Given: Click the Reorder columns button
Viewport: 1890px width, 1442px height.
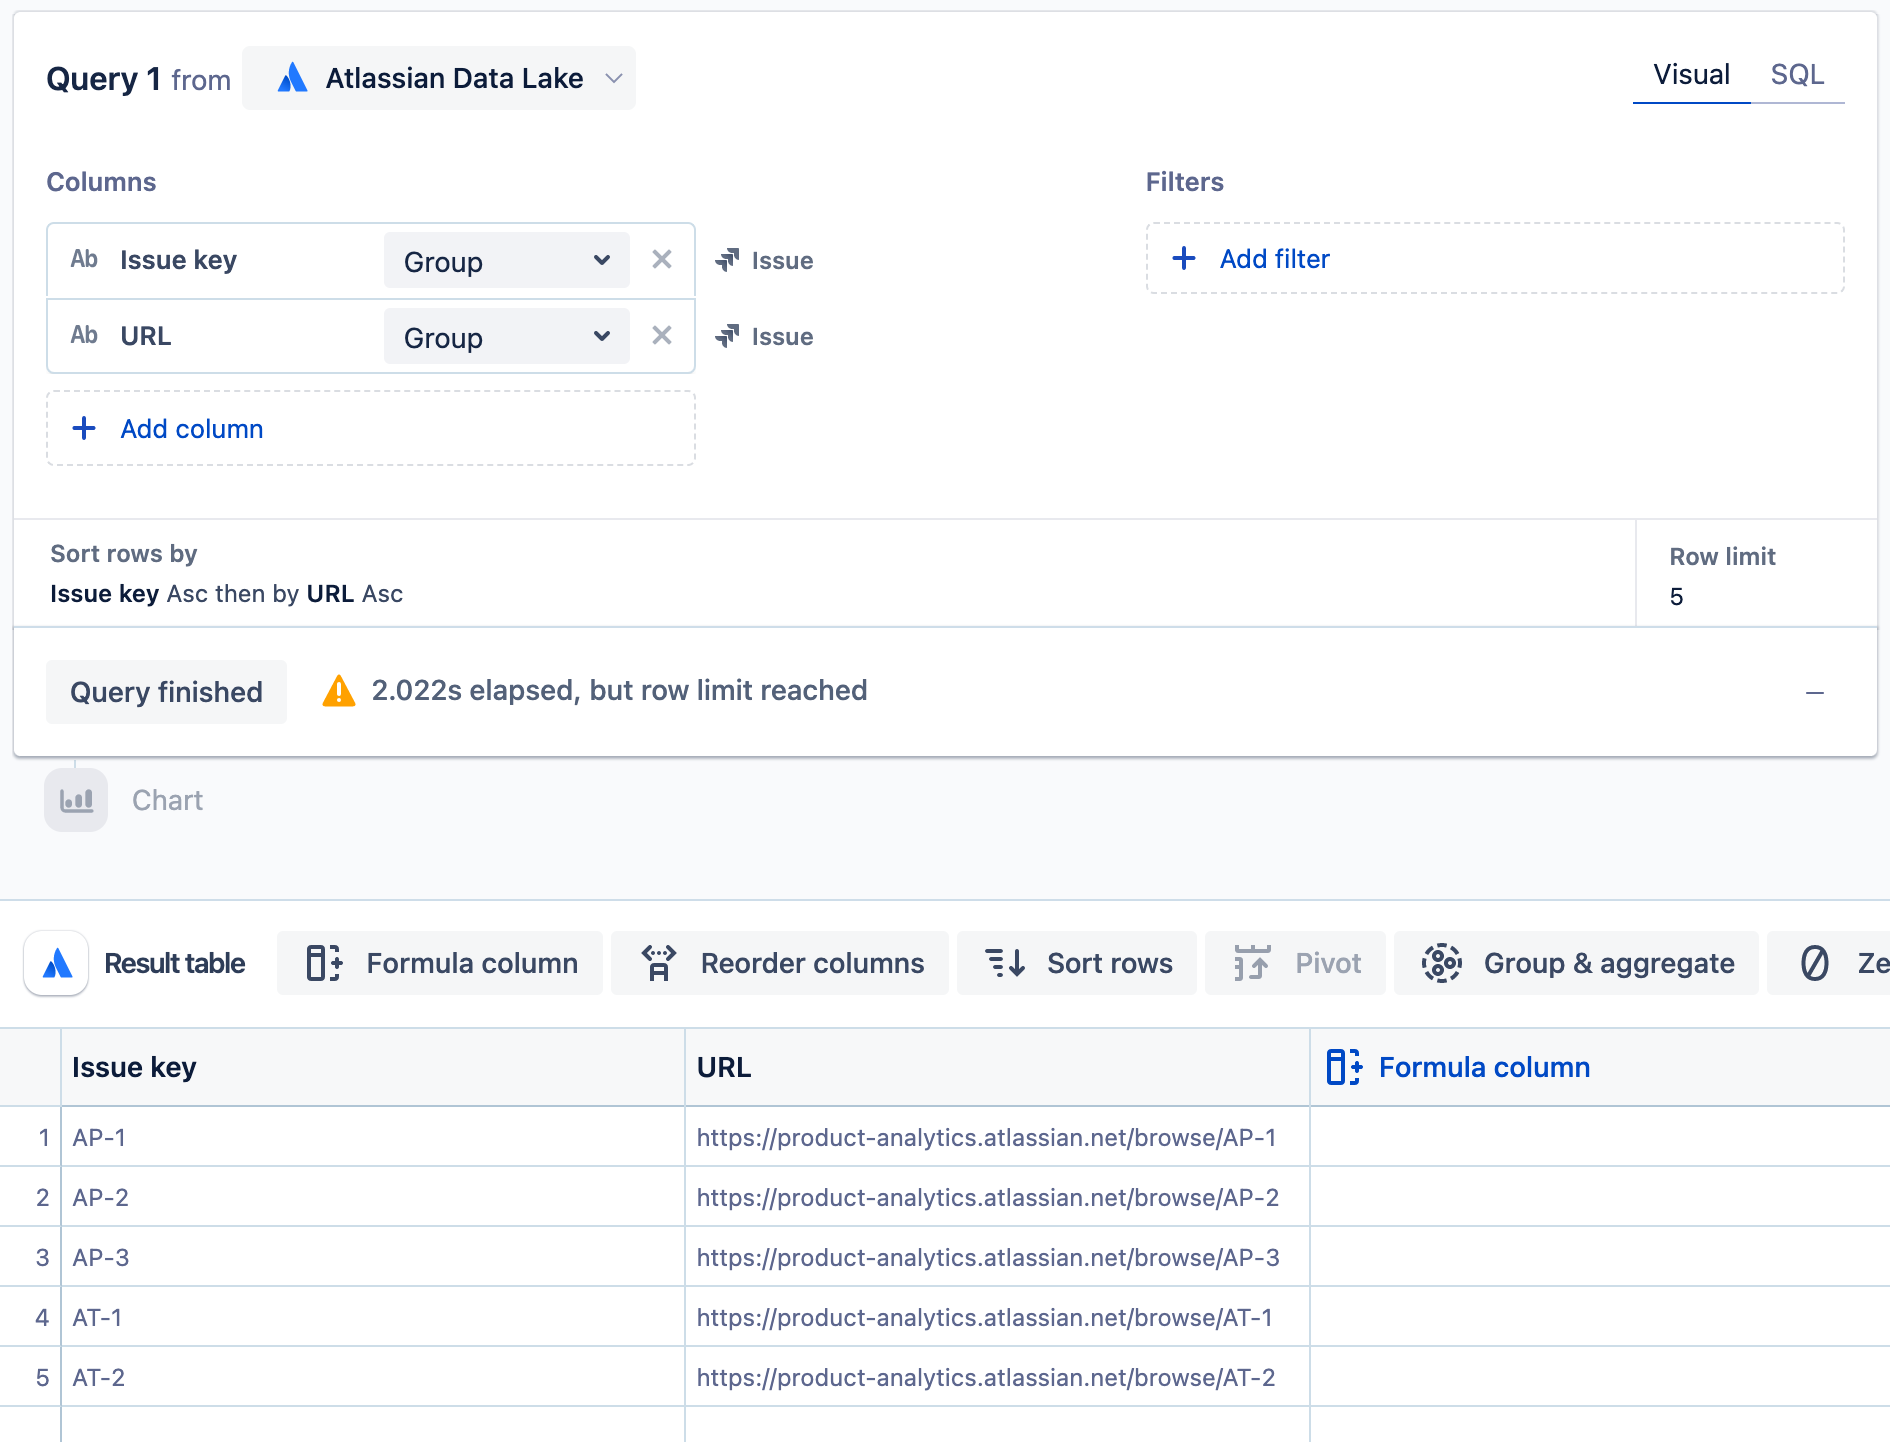Looking at the screenshot, I should (x=780, y=963).
